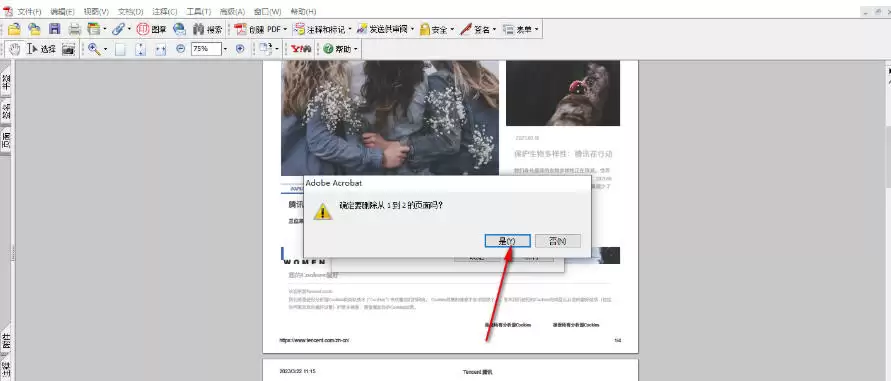Confirm deletion with 是(Y) button

click(507, 241)
